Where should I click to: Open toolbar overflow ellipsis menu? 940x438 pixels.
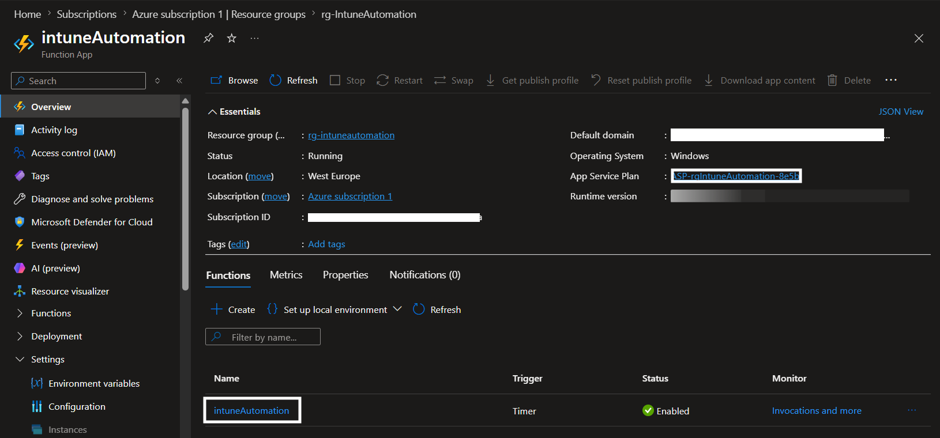891,80
